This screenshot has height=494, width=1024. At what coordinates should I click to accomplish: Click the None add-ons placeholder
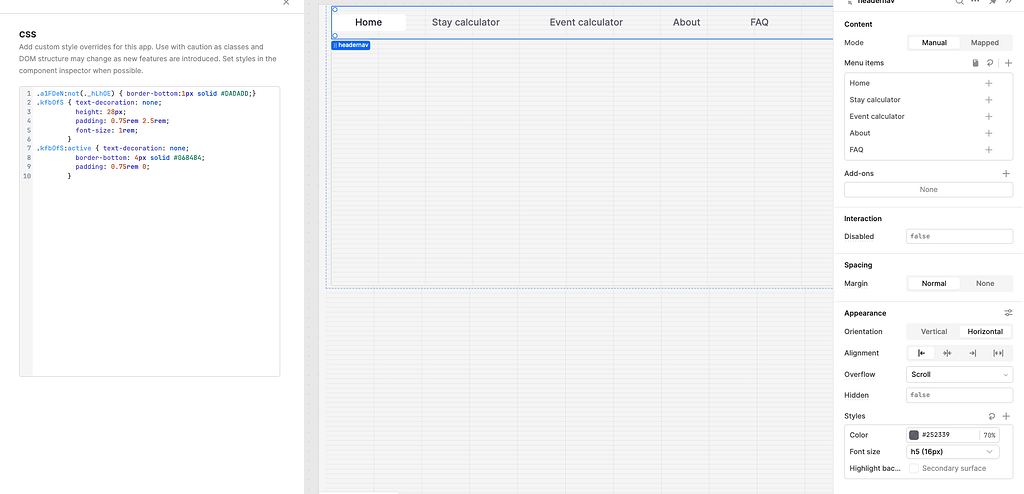coord(928,189)
